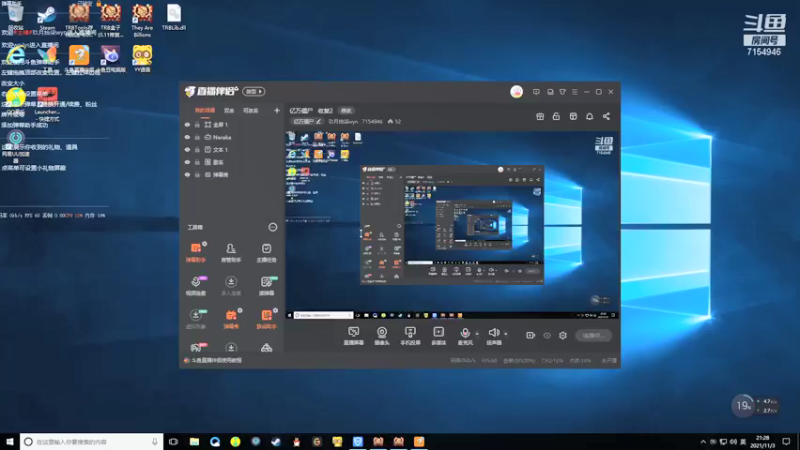Open the 虚拟形象 tool in toolbox
Screen dimensions: 800x450
195,318
